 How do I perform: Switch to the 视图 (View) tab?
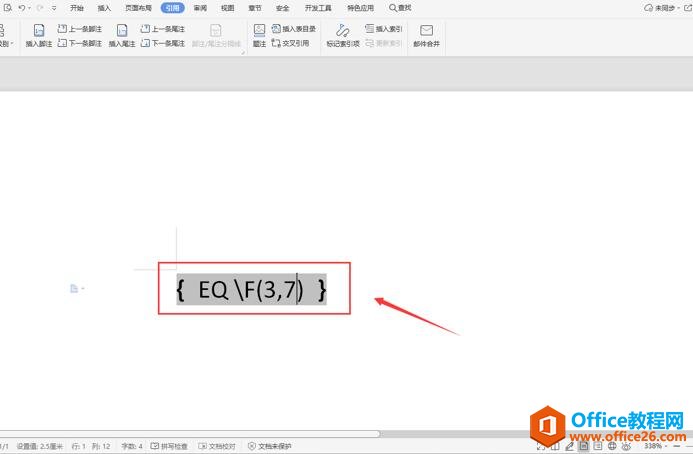point(228,8)
